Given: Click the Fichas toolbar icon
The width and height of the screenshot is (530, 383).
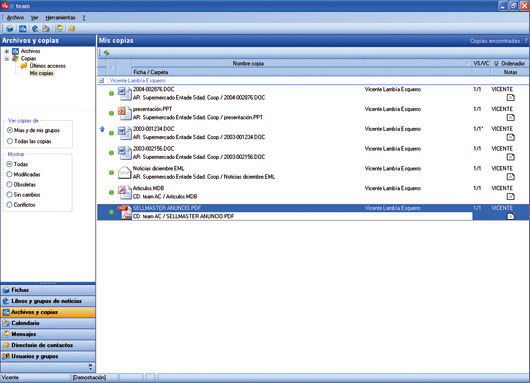Looking at the screenshot, I should [x=10, y=29].
